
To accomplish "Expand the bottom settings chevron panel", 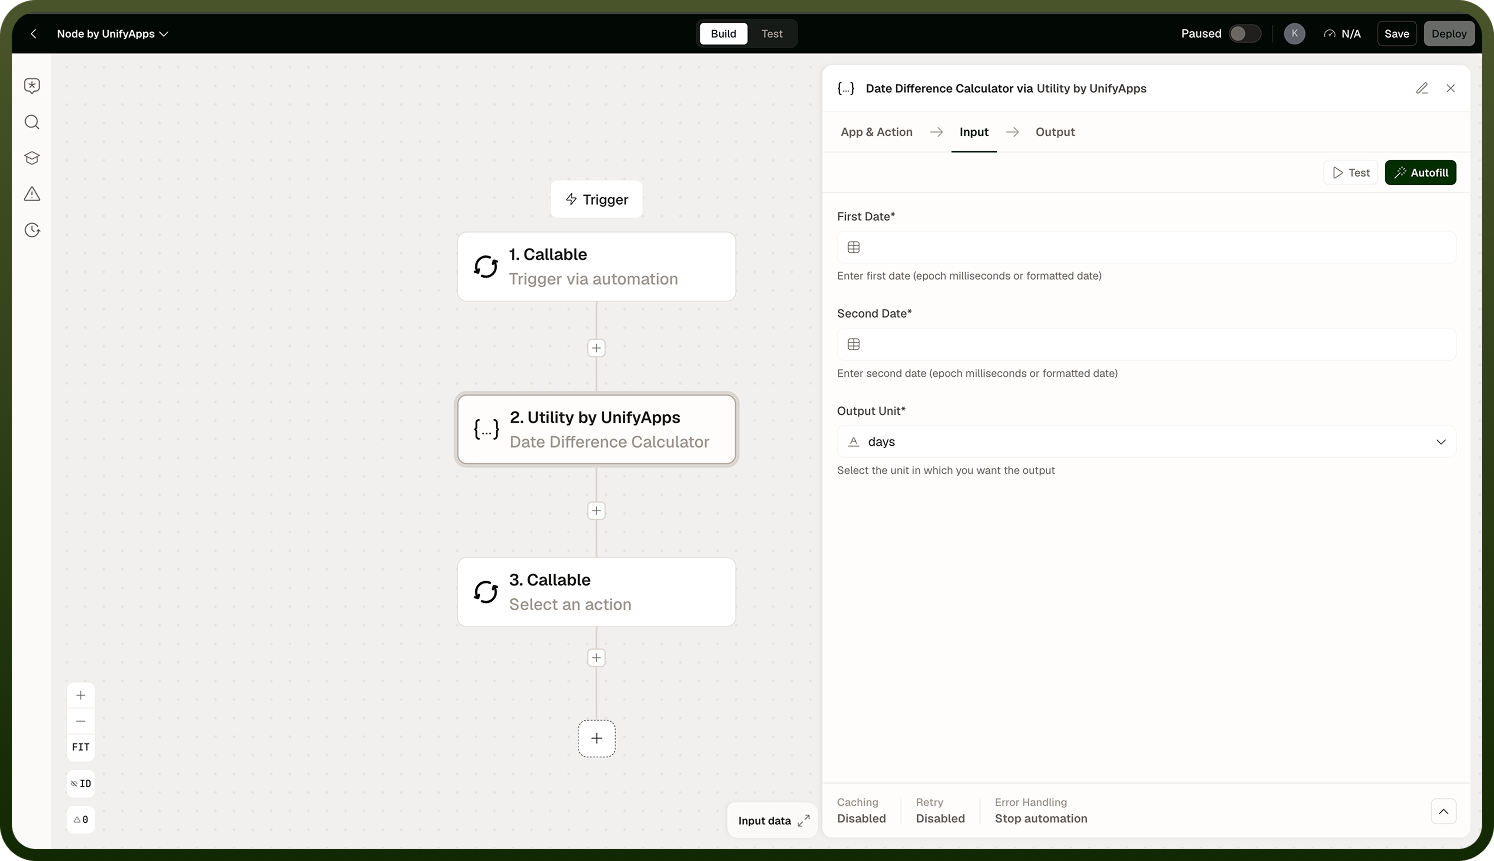I will coord(1443,811).
